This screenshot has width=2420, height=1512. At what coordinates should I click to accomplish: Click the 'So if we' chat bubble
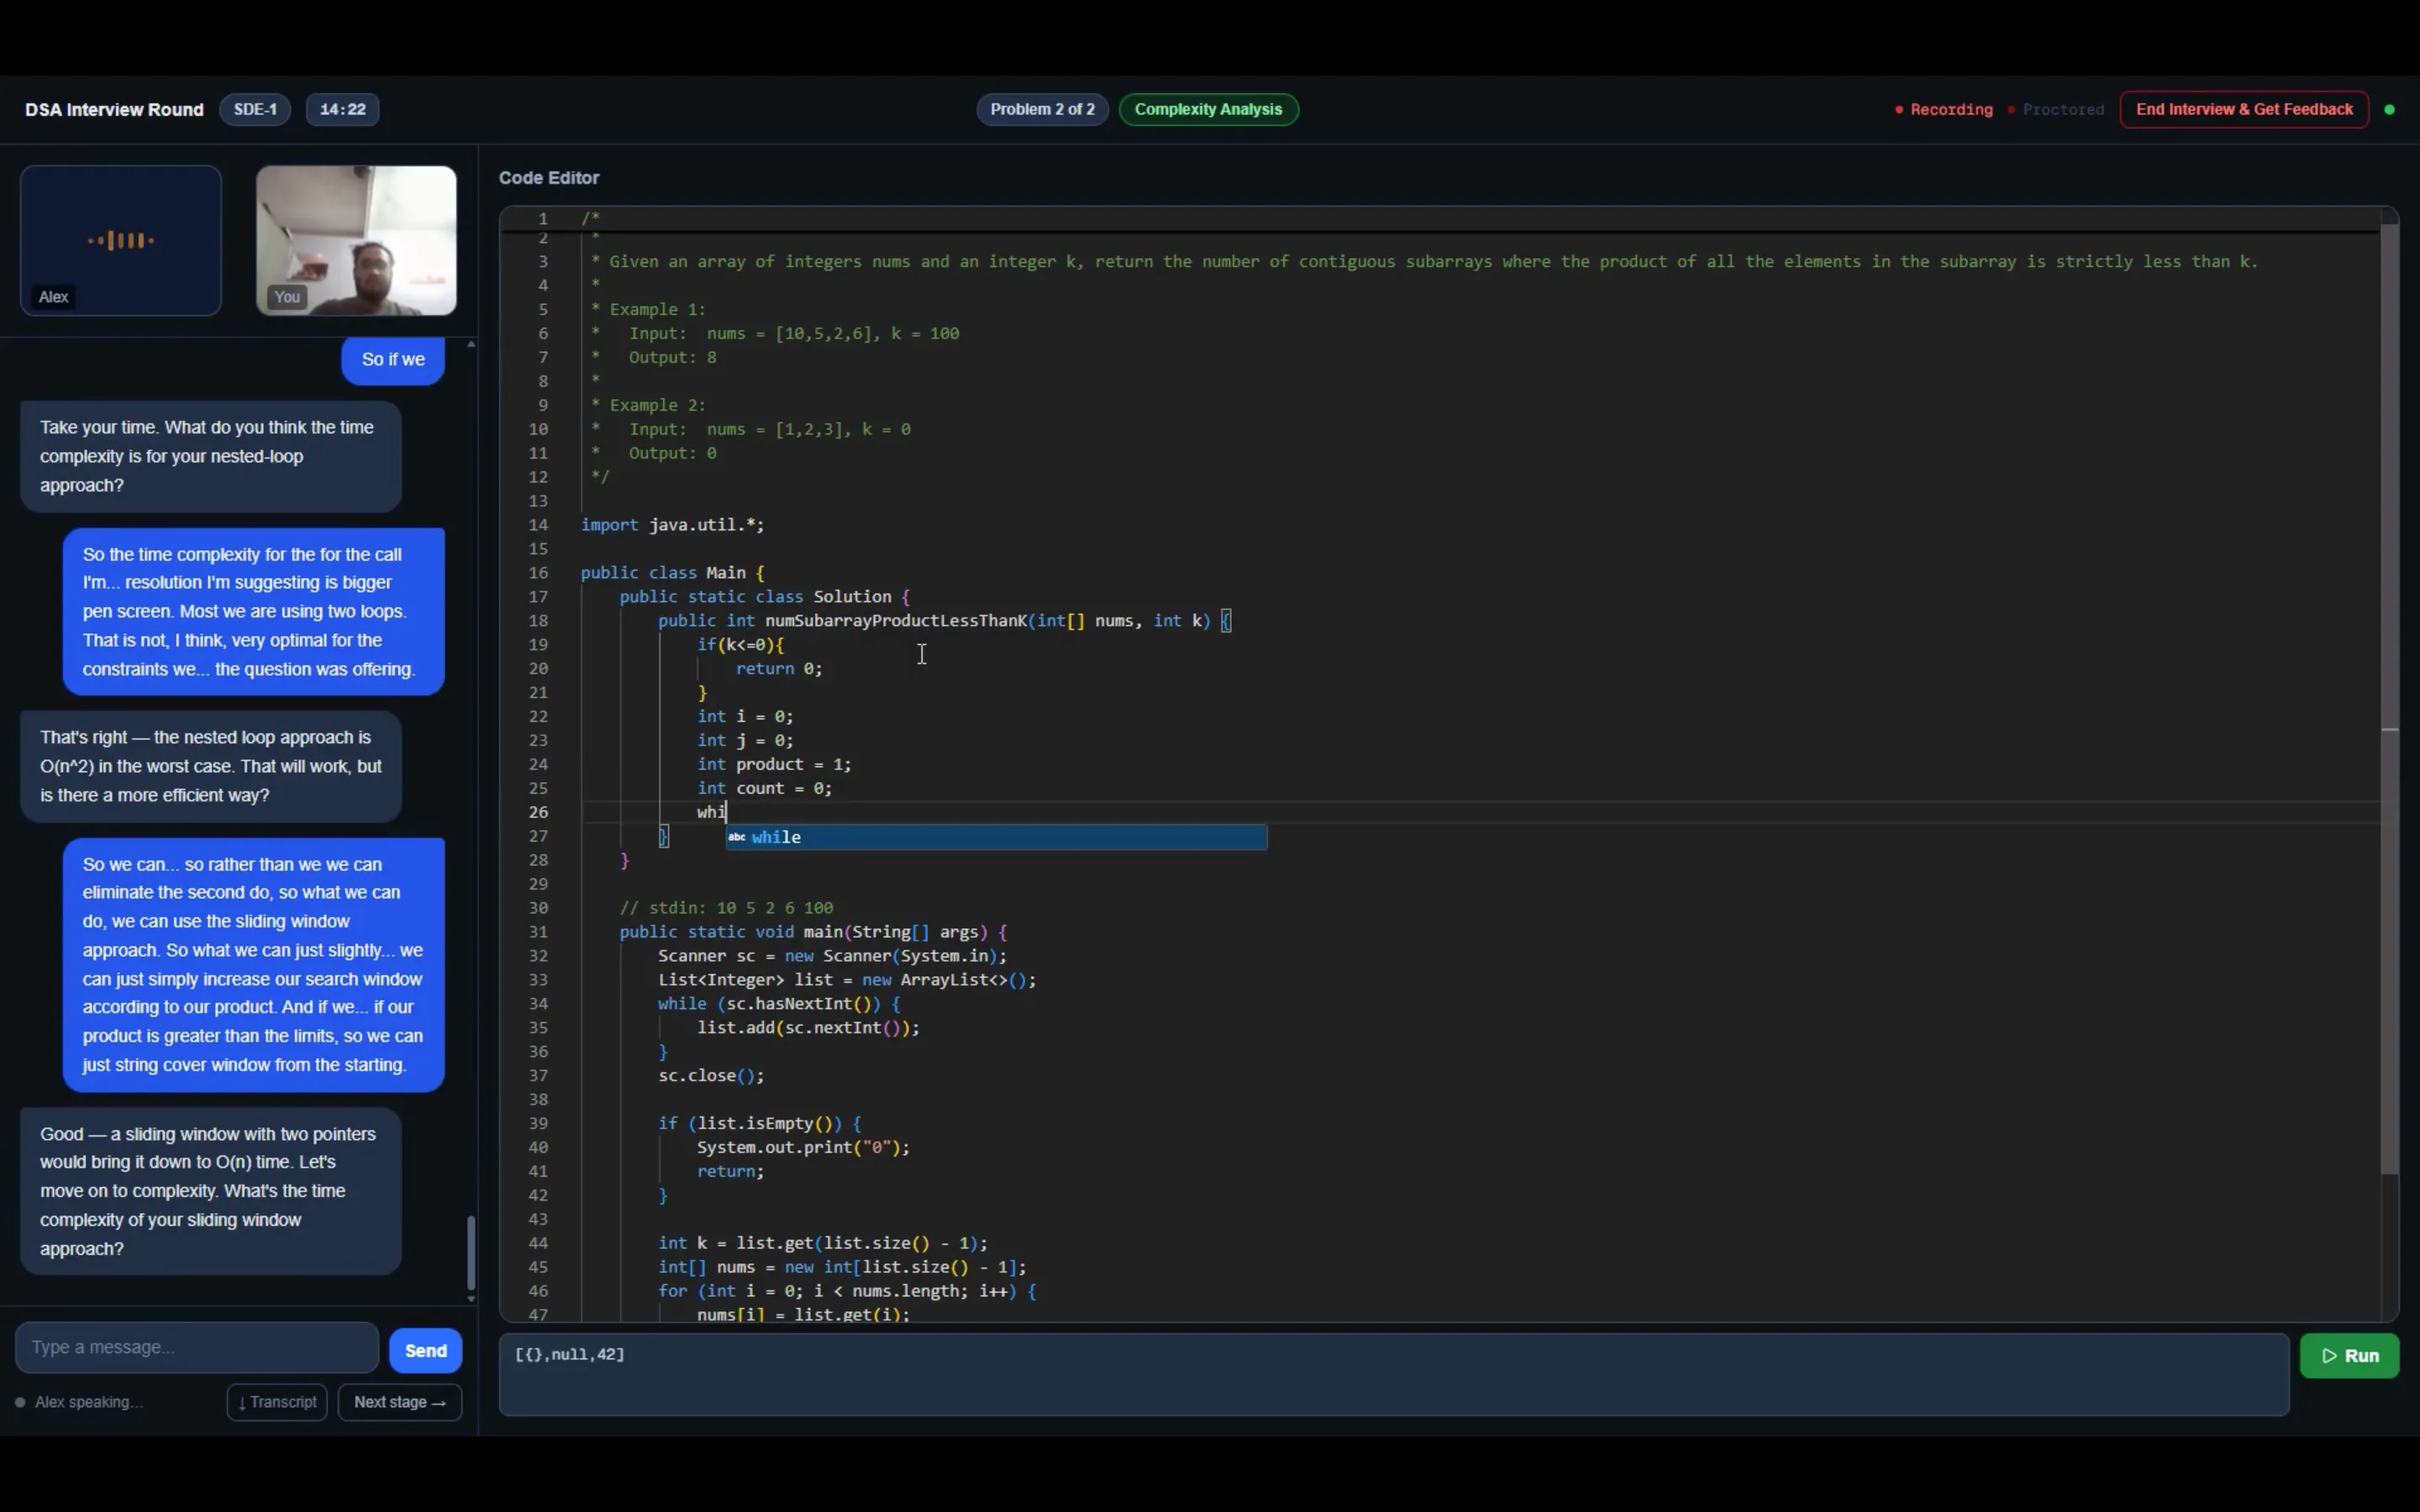[x=393, y=360]
